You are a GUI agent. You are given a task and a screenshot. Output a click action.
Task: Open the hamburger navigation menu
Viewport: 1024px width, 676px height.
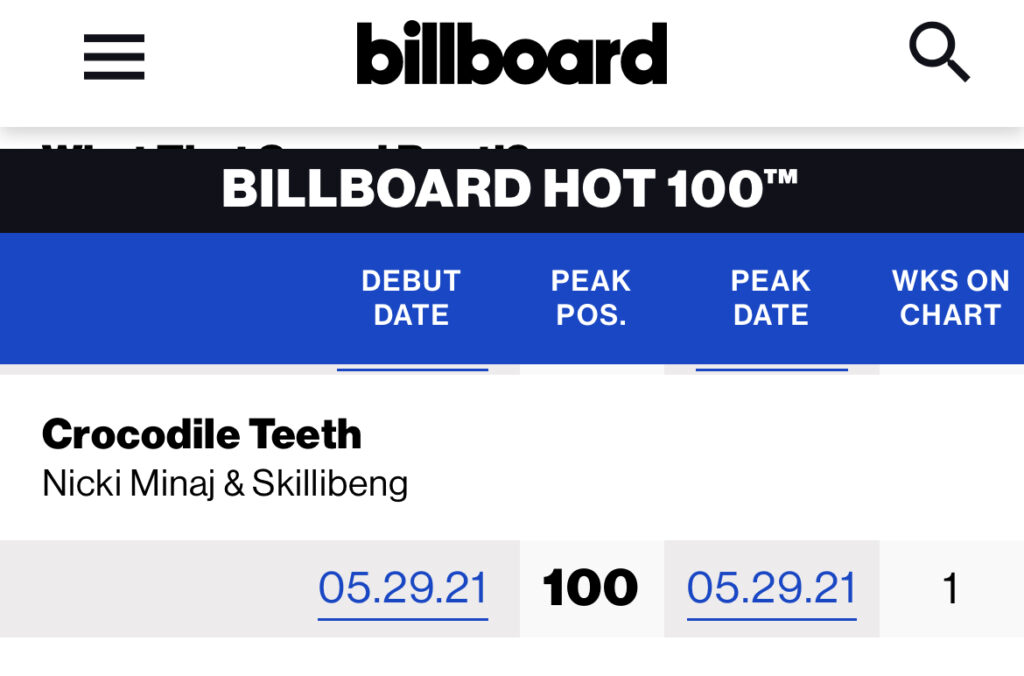[x=114, y=57]
